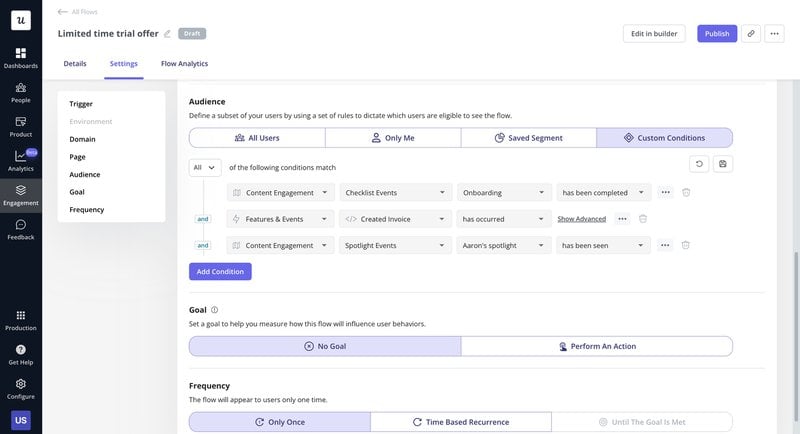Copy the flow link with the link icon
Screen dimensions: 800x434
(x=751, y=34)
